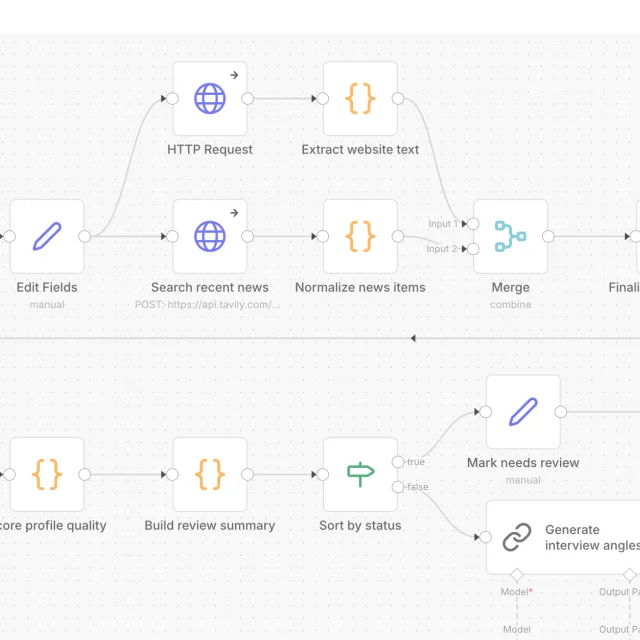Open the Merge node icon
This screenshot has width=640, height=640.
tap(510, 236)
